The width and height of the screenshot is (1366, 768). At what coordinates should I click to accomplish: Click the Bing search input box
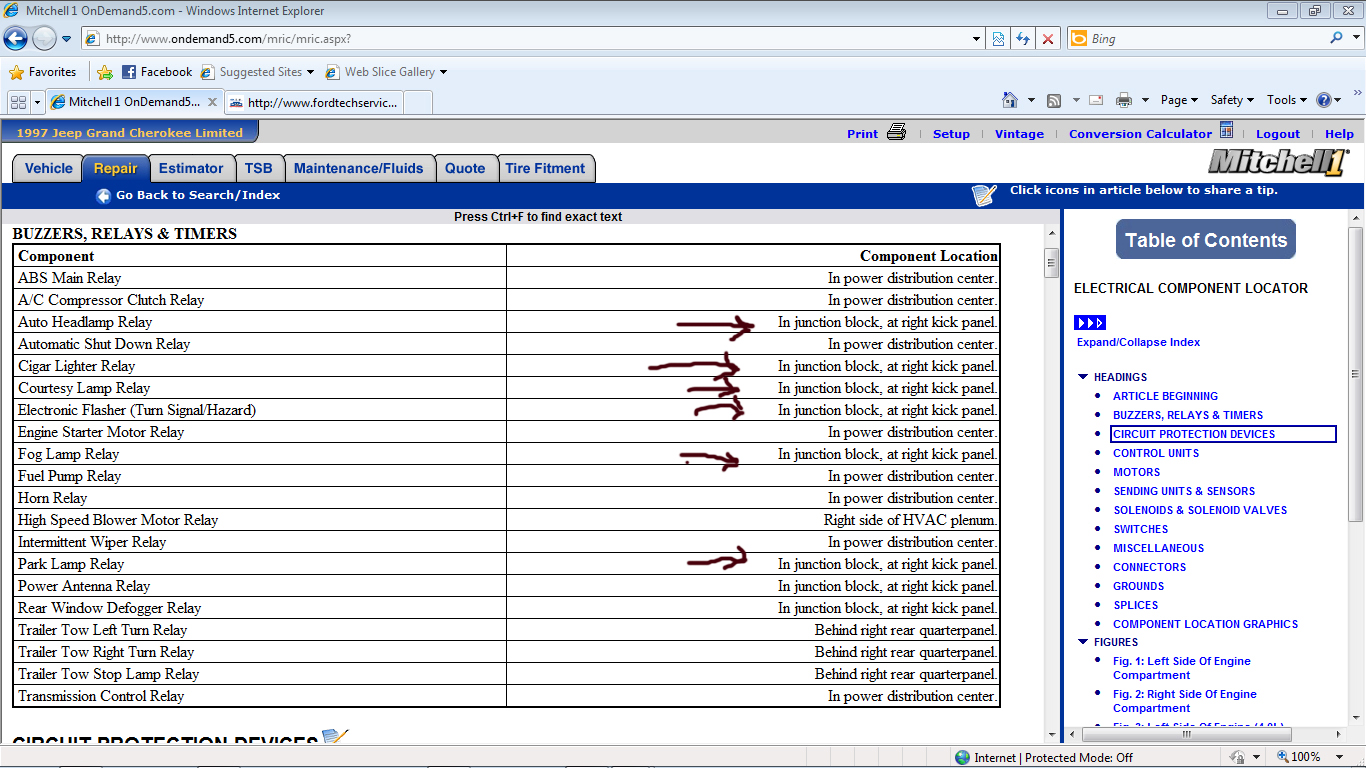[x=1205, y=39]
